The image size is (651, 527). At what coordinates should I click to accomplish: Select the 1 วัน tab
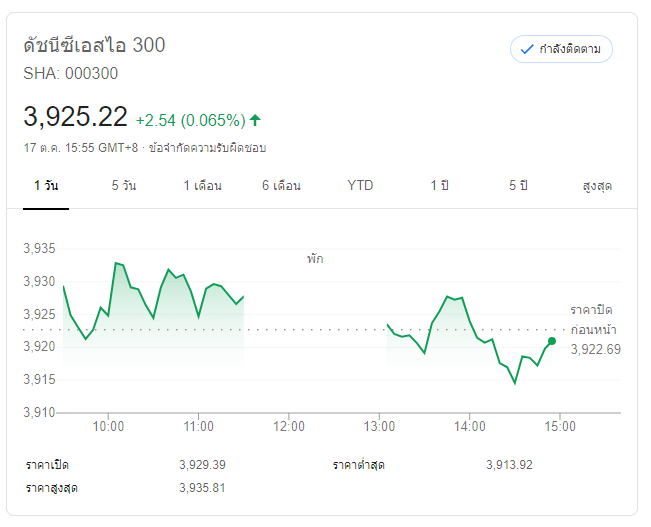(x=45, y=186)
